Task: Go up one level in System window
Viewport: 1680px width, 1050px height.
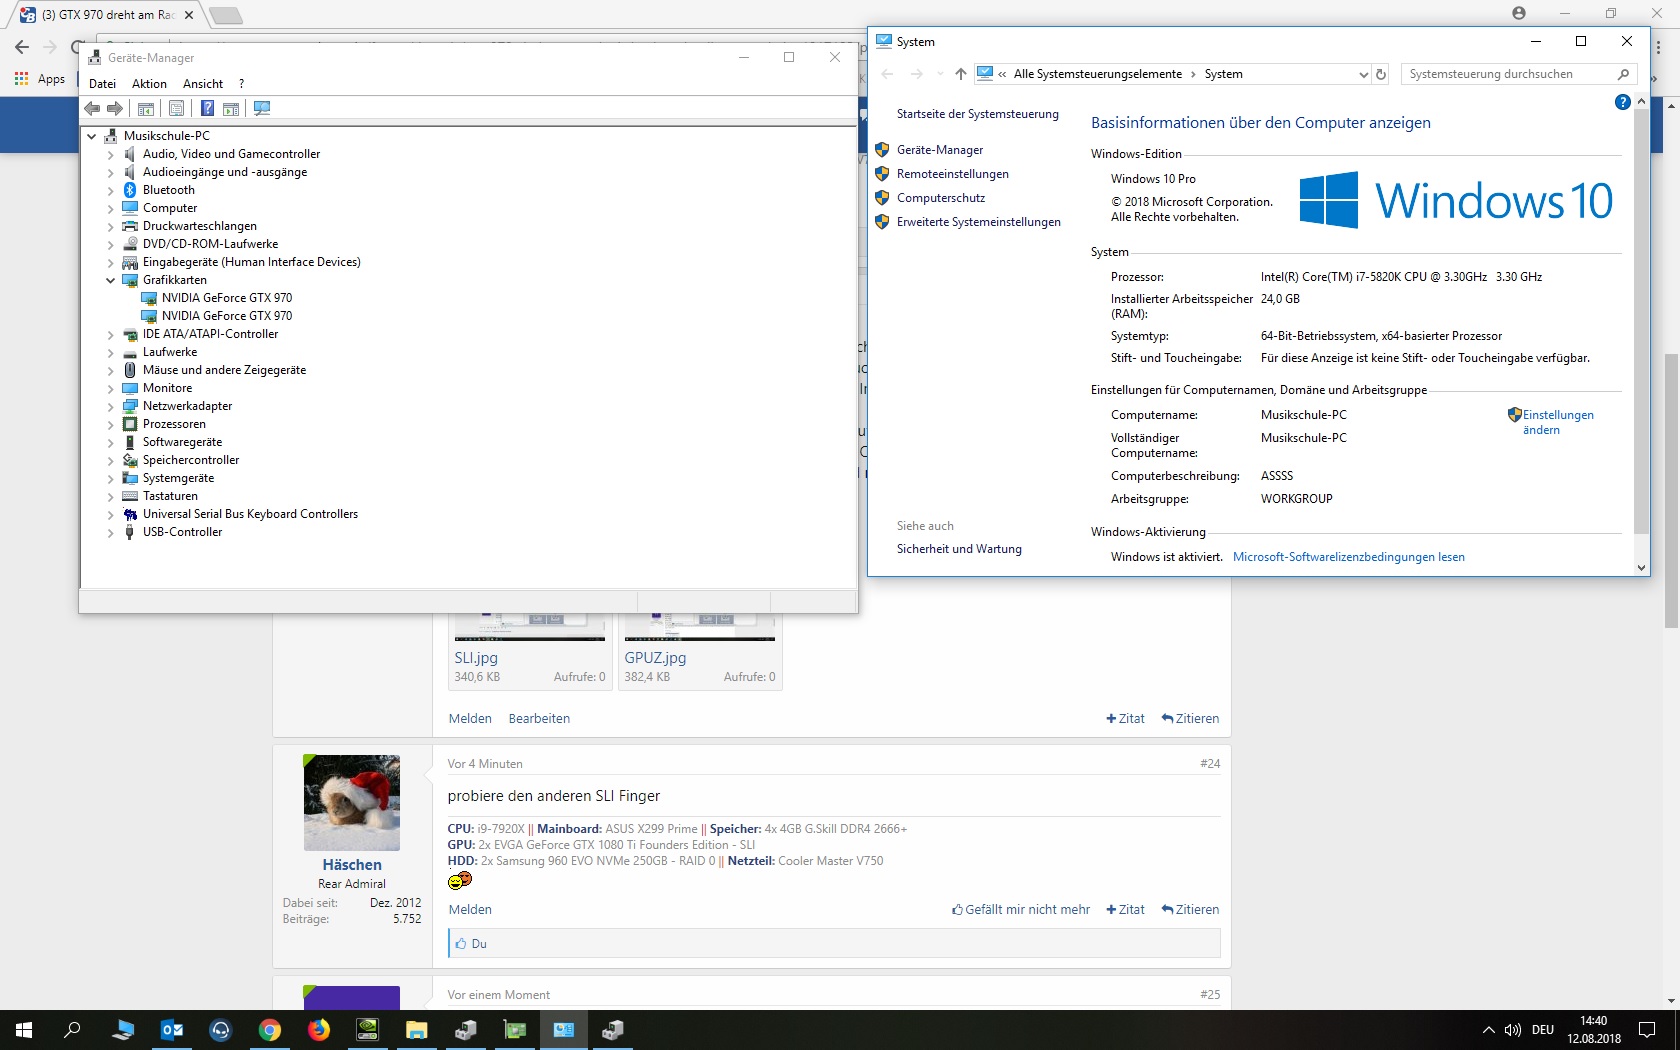Action: 961,74
